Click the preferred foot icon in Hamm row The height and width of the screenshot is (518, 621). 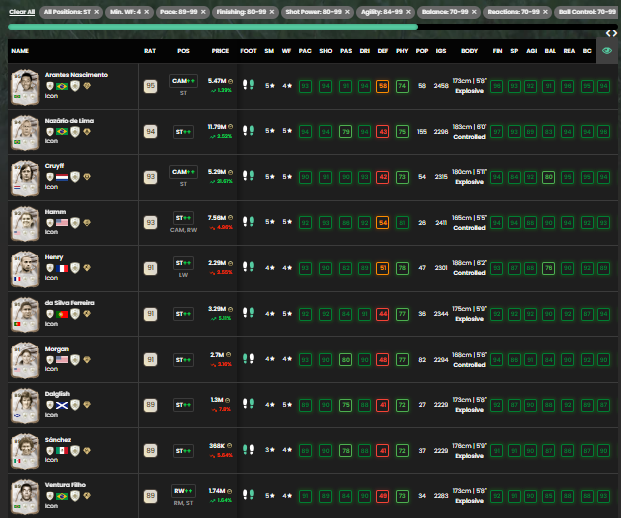pos(248,222)
